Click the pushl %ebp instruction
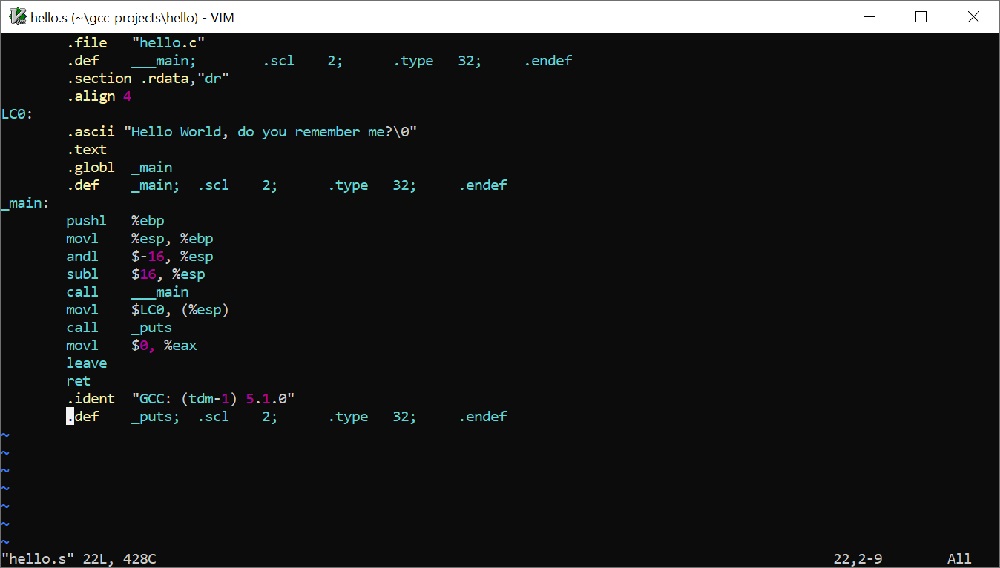Viewport: 1000px width, 568px height. pyautogui.click(x=115, y=221)
